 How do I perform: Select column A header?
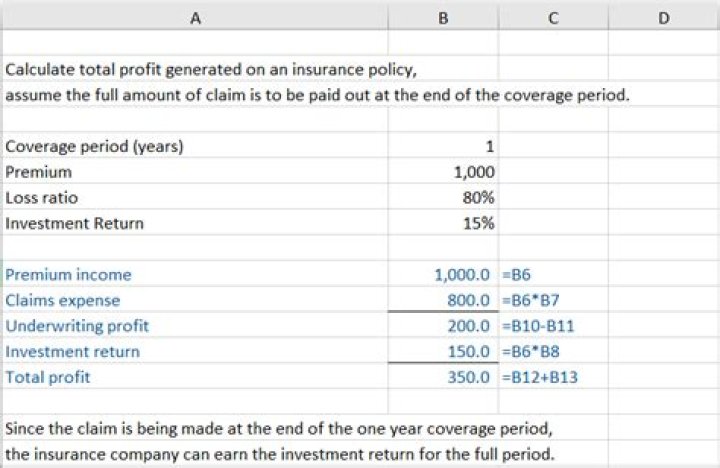pyautogui.click(x=195, y=17)
